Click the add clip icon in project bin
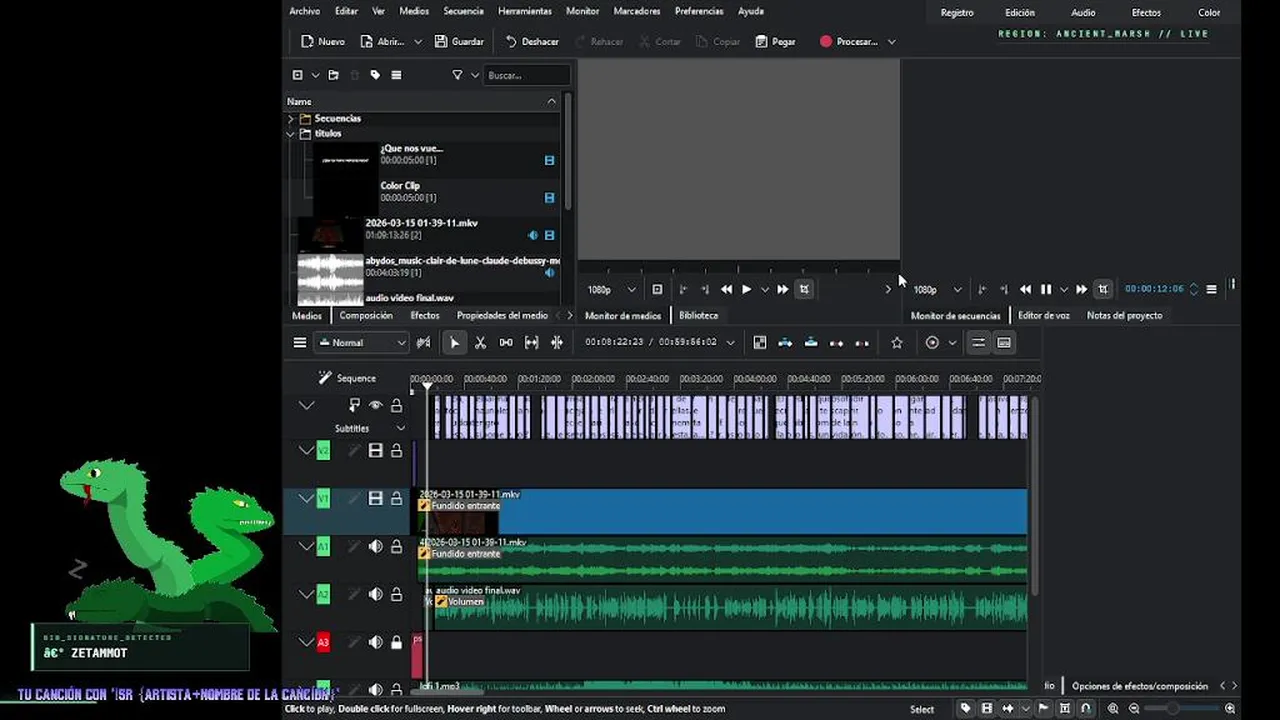The image size is (1280, 720). pyautogui.click(x=297, y=75)
